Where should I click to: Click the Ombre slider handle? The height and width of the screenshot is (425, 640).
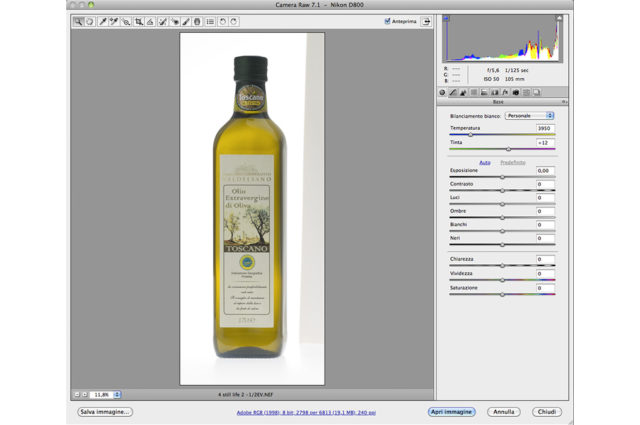(x=502, y=218)
